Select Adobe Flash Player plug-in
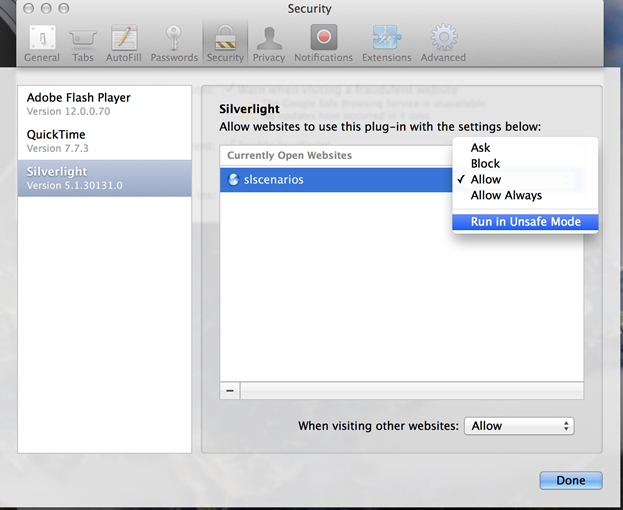The image size is (623, 510). [x=104, y=104]
